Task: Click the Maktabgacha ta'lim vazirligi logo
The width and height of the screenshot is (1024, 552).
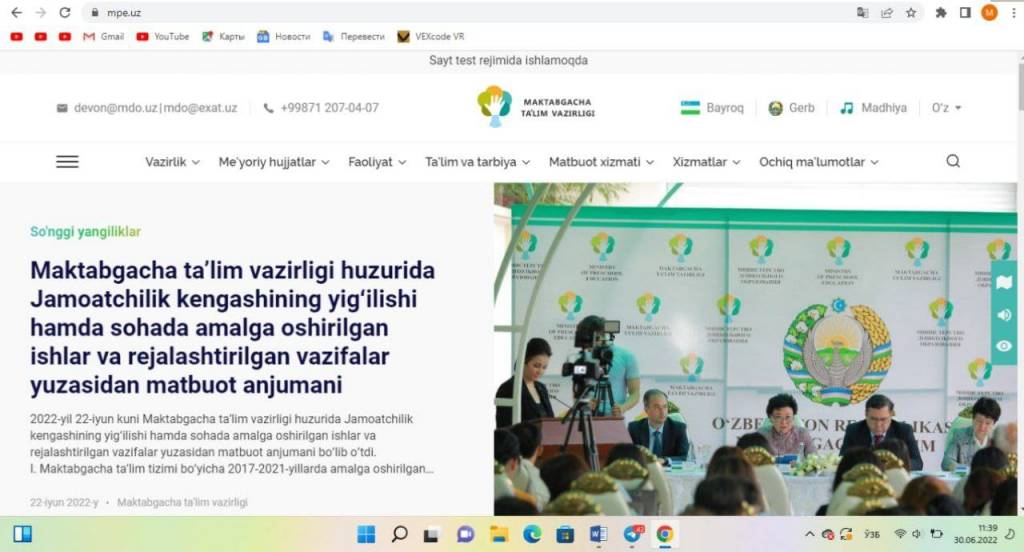Action: point(535,107)
